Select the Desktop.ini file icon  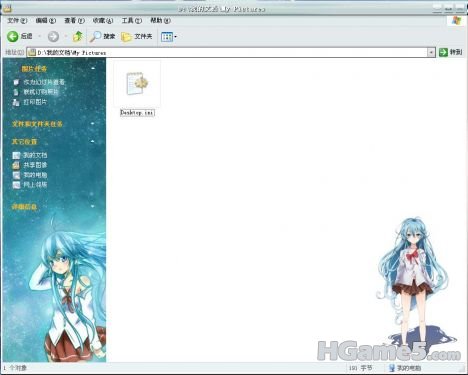coord(137,83)
